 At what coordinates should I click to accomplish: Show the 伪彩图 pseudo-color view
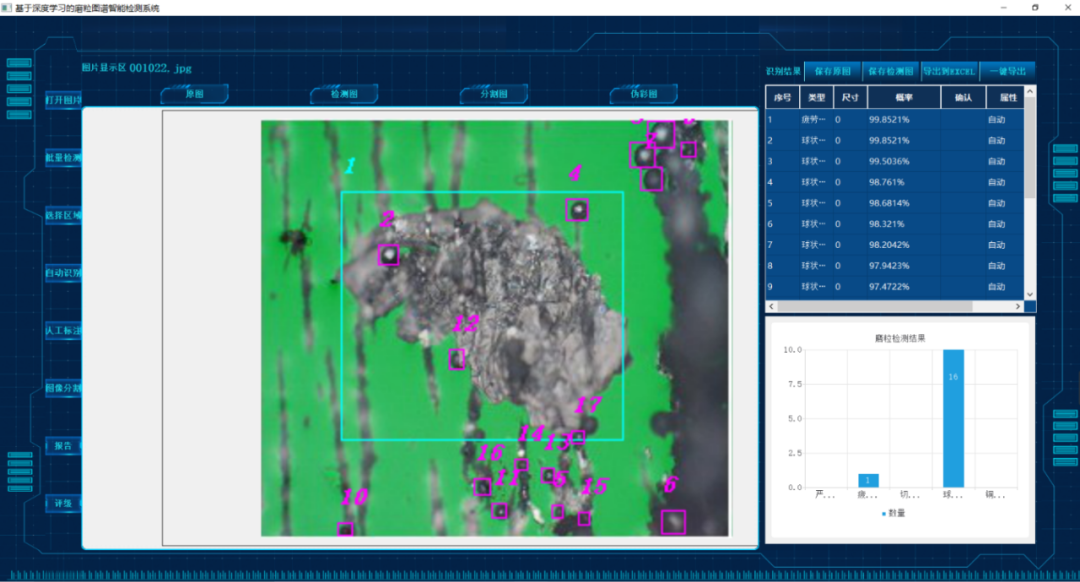[x=644, y=95]
